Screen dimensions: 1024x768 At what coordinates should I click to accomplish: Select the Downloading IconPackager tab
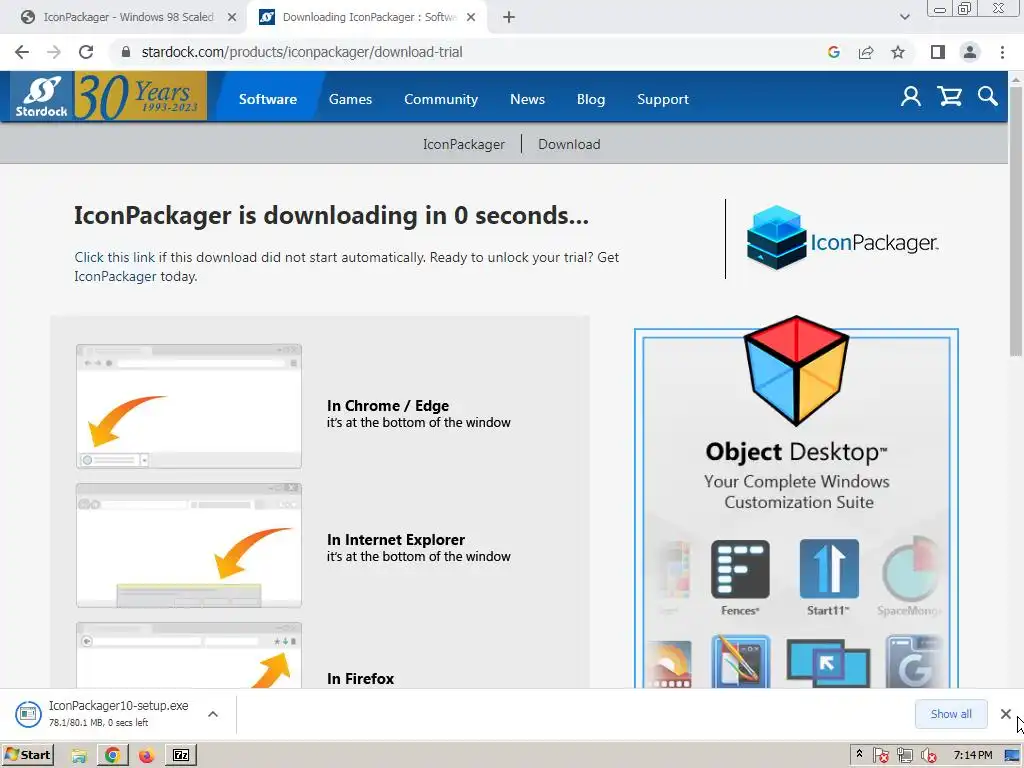coord(369,17)
